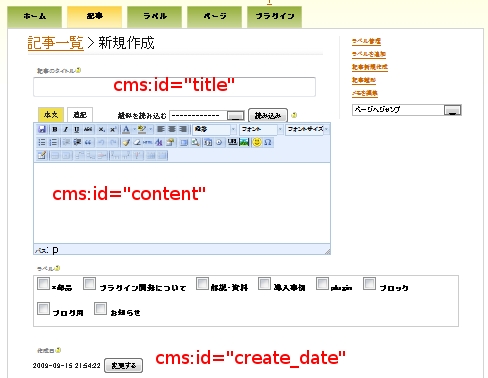Viewport: 488px width, 378px height.
Task: Click inside the article body editor area
Action: (182, 203)
